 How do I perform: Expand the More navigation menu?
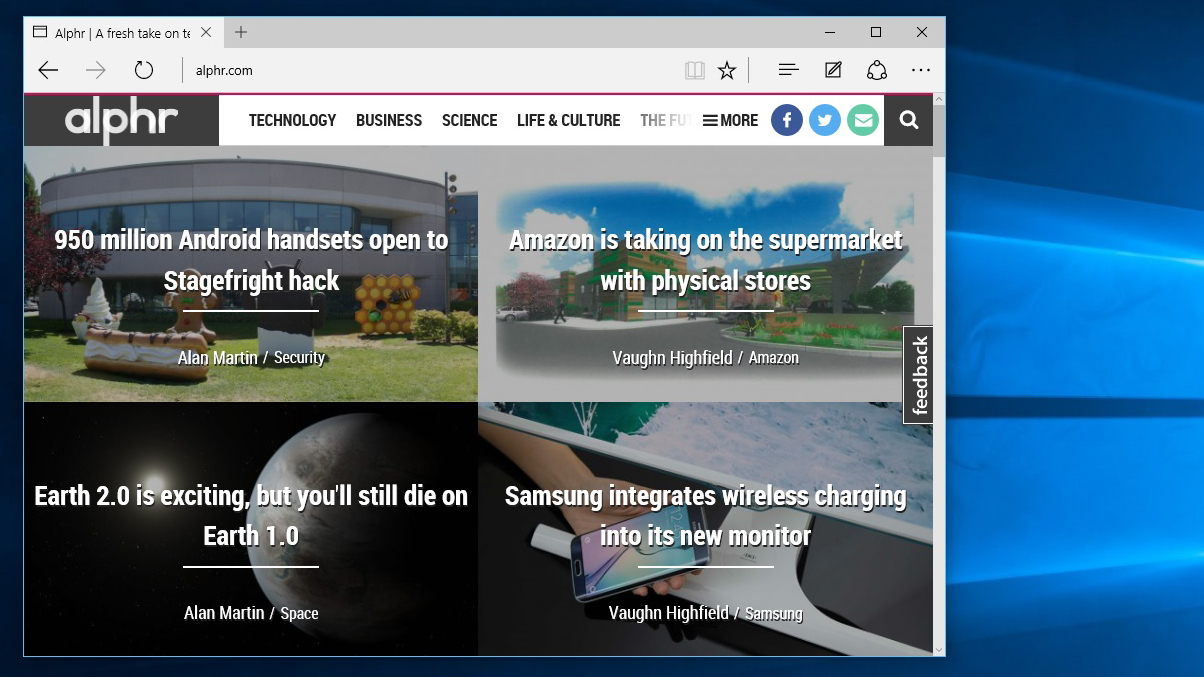[730, 120]
